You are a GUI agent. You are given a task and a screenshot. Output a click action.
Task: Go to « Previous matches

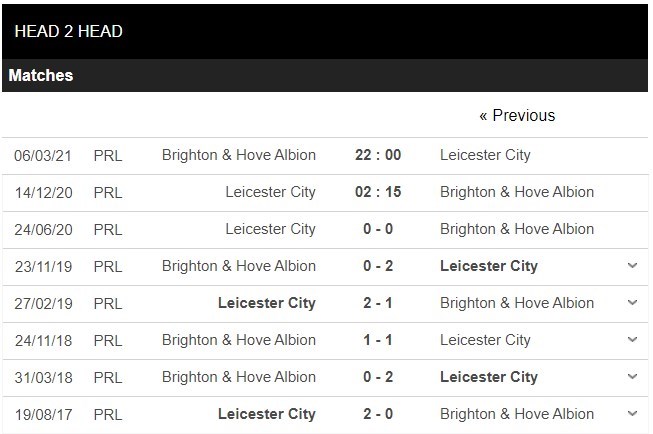point(517,116)
